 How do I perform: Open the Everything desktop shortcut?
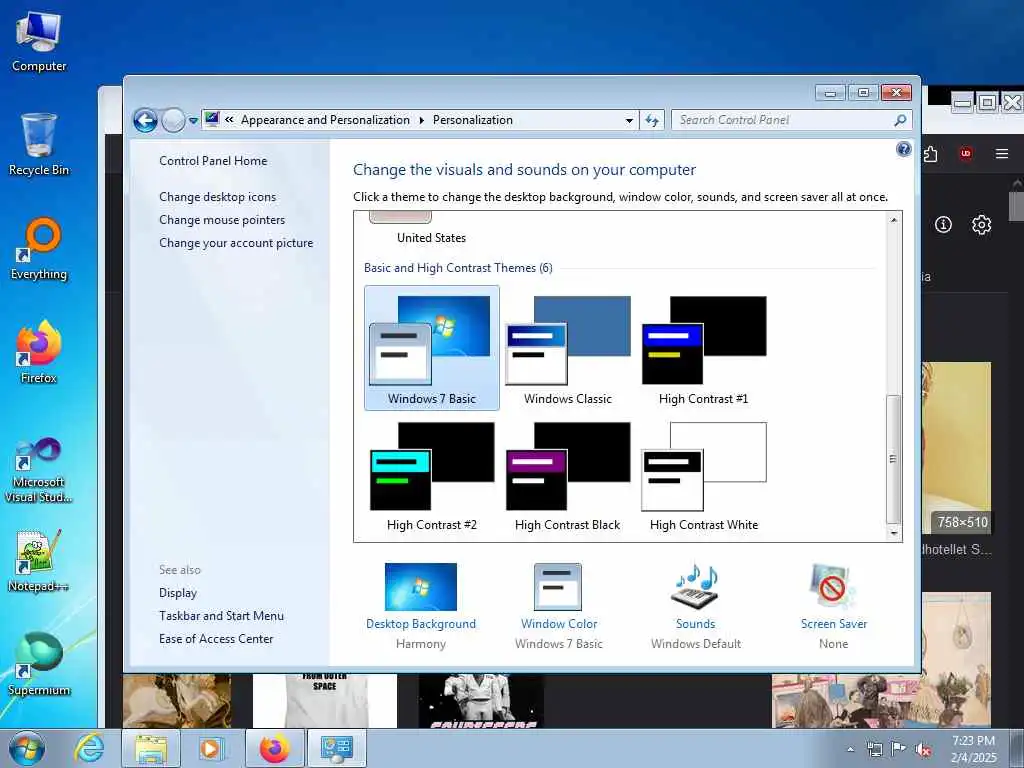click(x=39, y=249)
